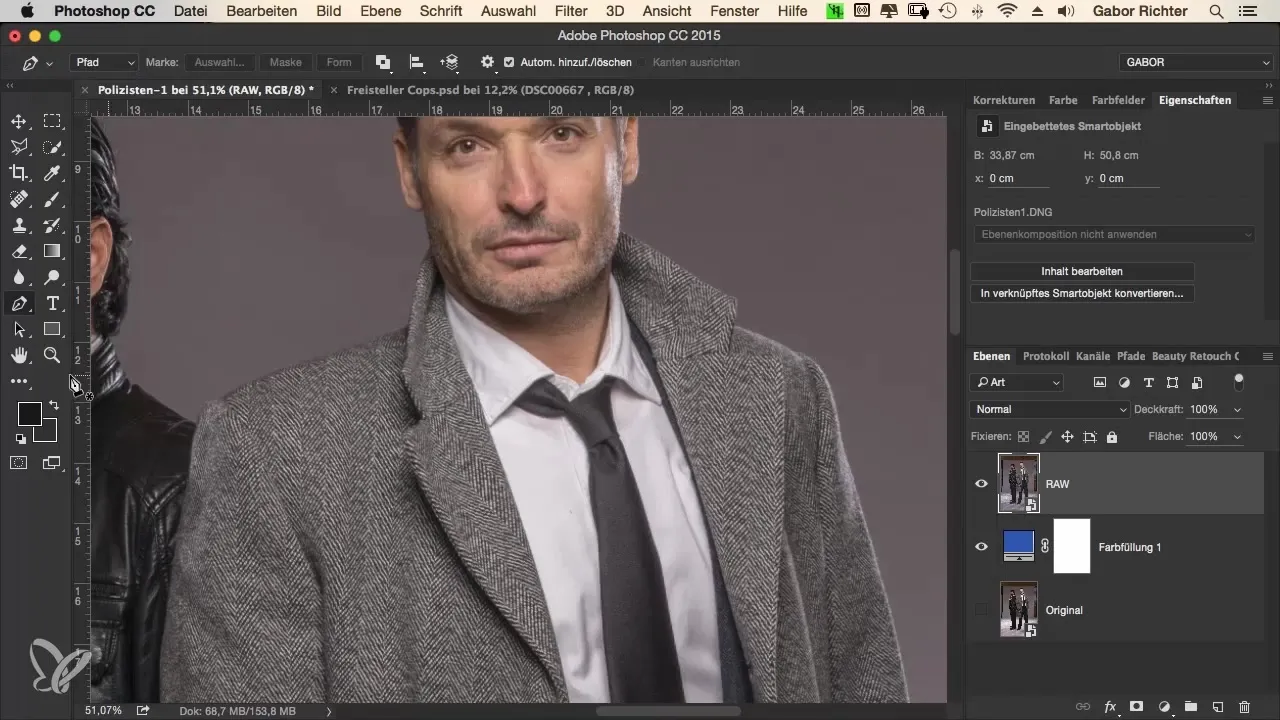The height and width of the screenshot is (720, 1280).
Task: Select the Brush tool
Action: (52, 199)
